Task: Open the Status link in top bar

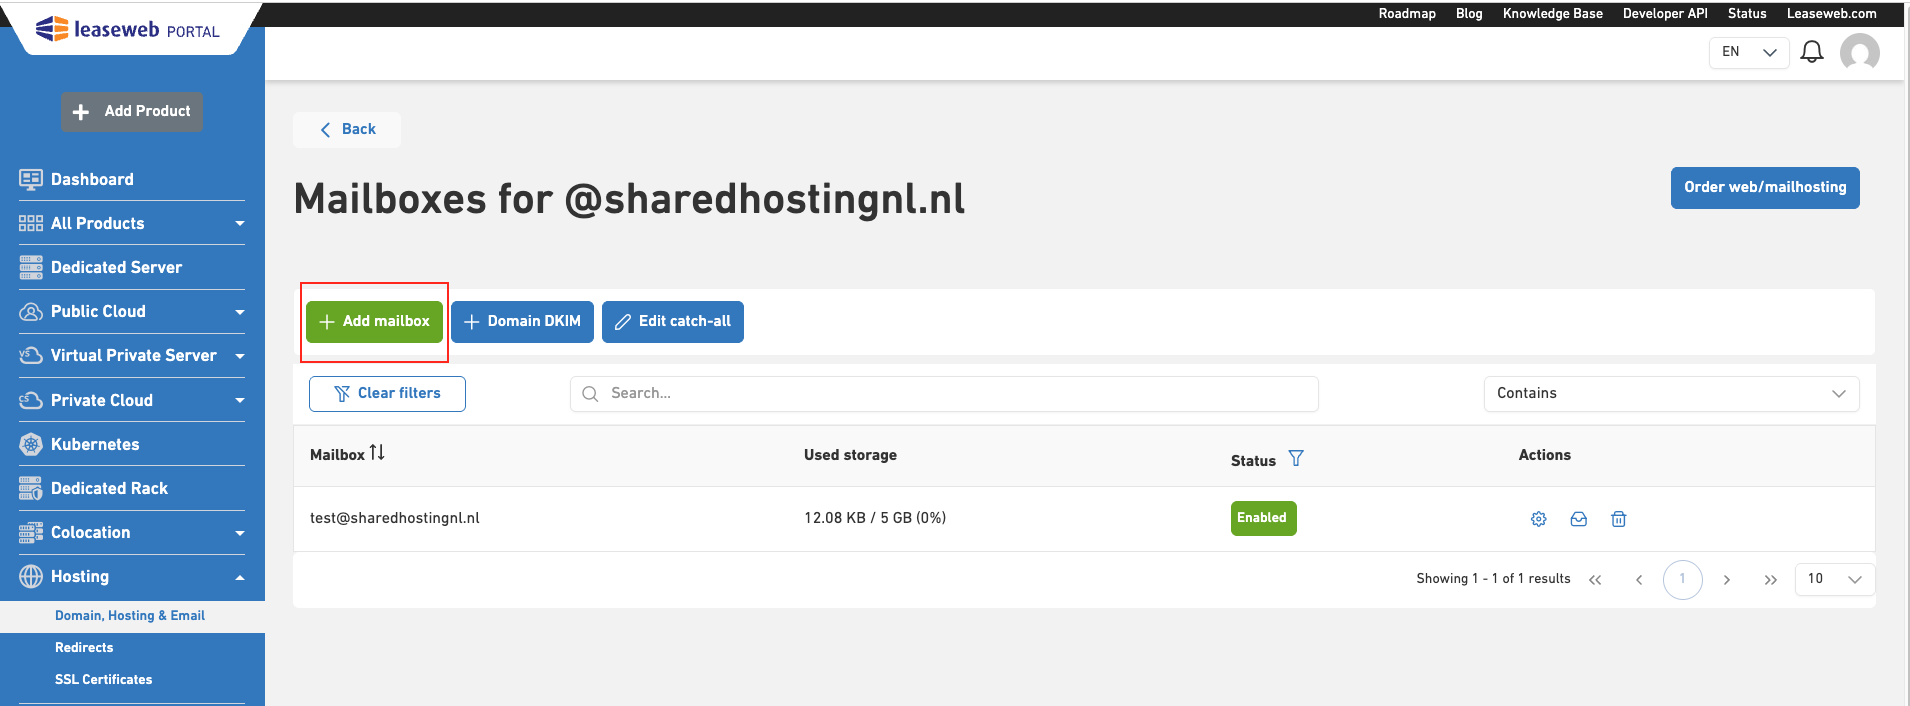Action: [x=1747, y=14]
